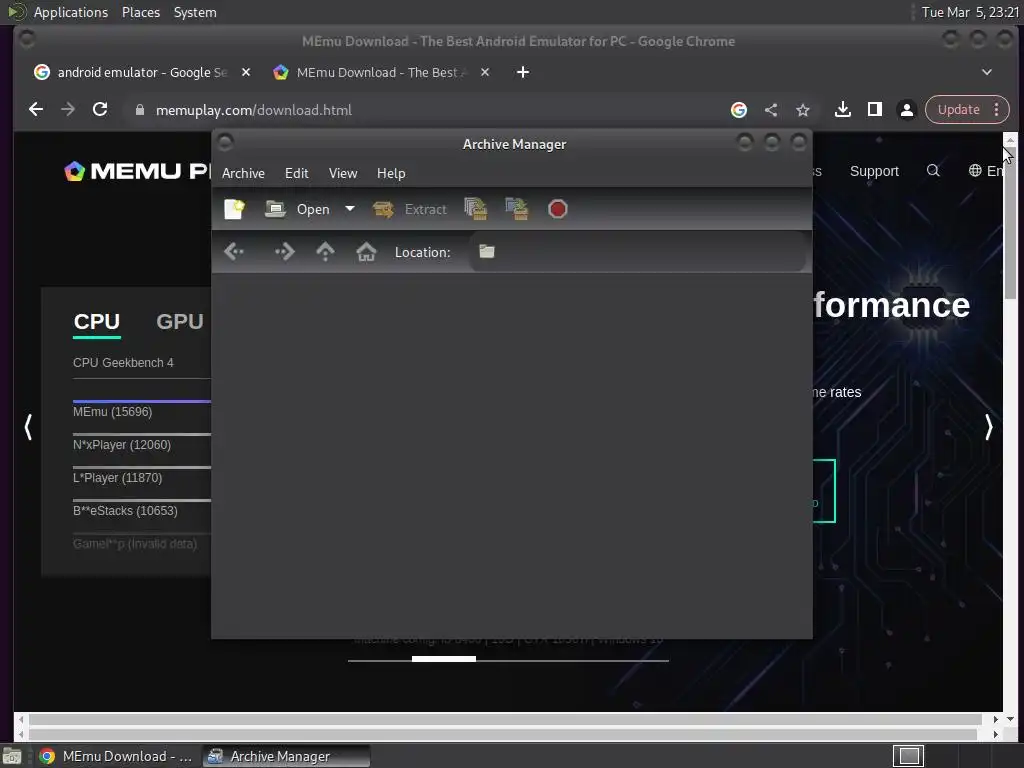Select the GPU benchmark tab
This screenshot has width=1024, height=768.
[x=180, y=322]
